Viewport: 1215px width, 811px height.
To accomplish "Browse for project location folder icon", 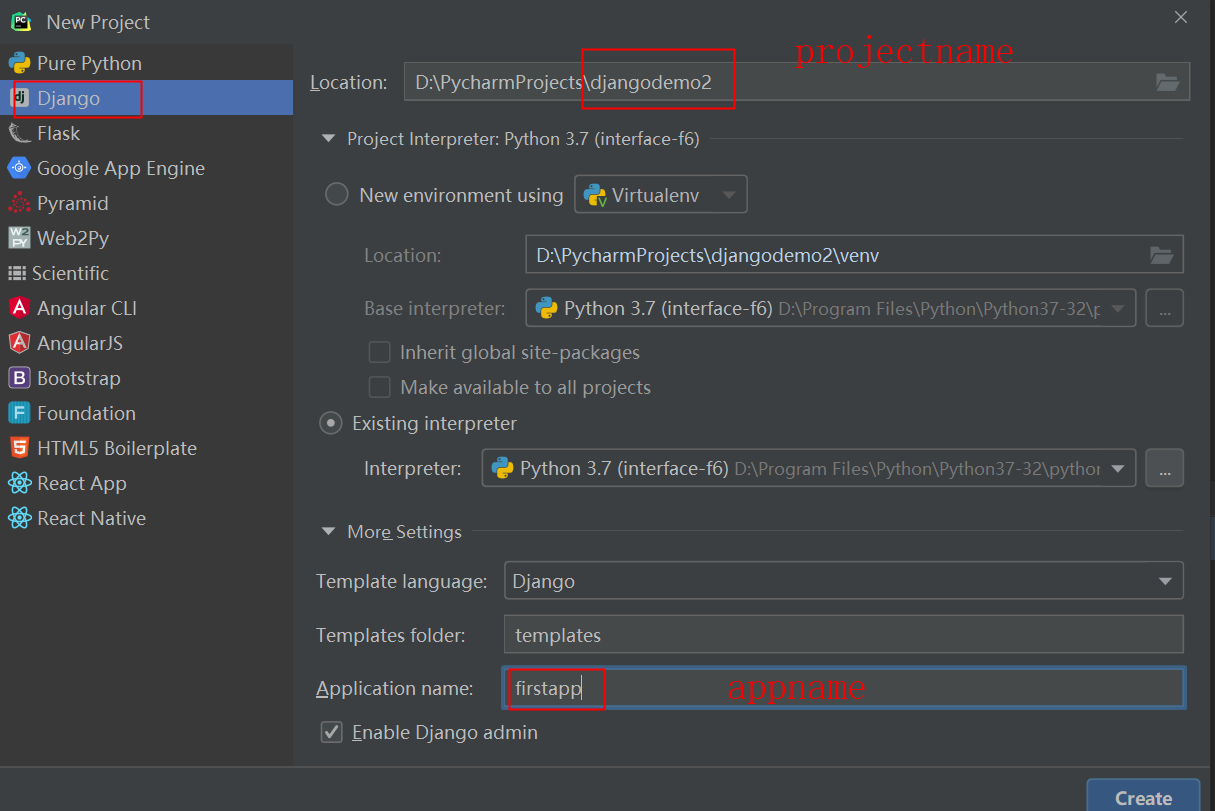I will (1167, 82).
